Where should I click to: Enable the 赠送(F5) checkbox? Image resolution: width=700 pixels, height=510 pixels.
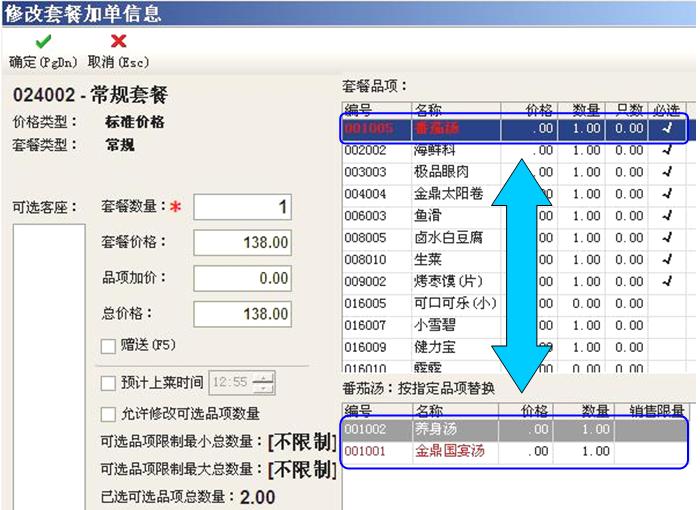[x=108, y=346]
